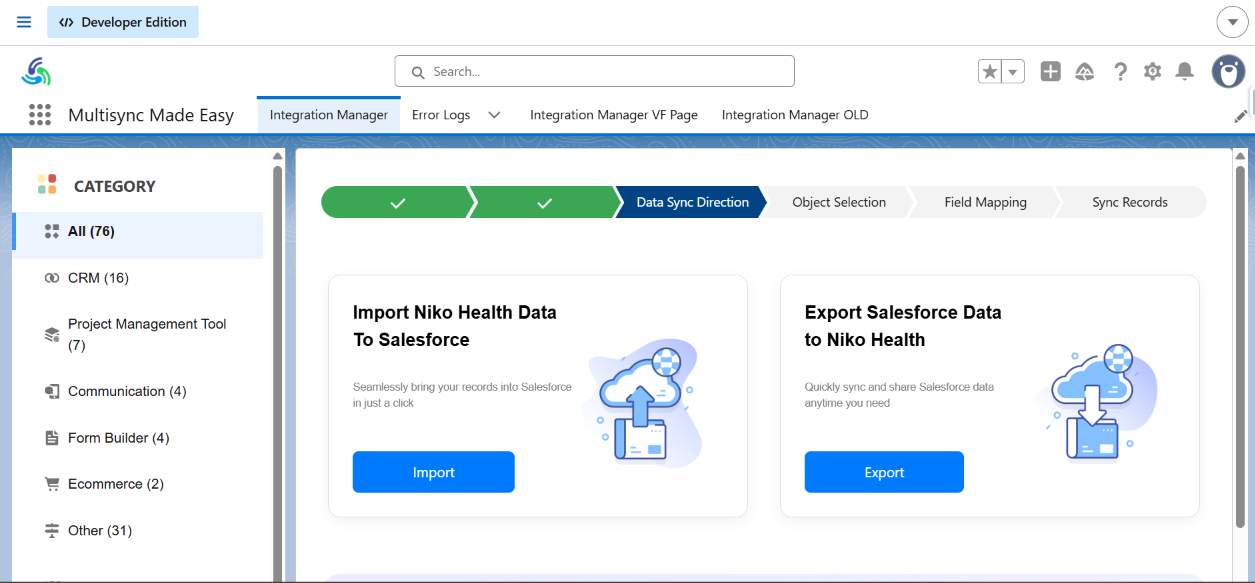The image size is (1255, 583).
Task: Select the All (76) category
Action: (138, 231)
